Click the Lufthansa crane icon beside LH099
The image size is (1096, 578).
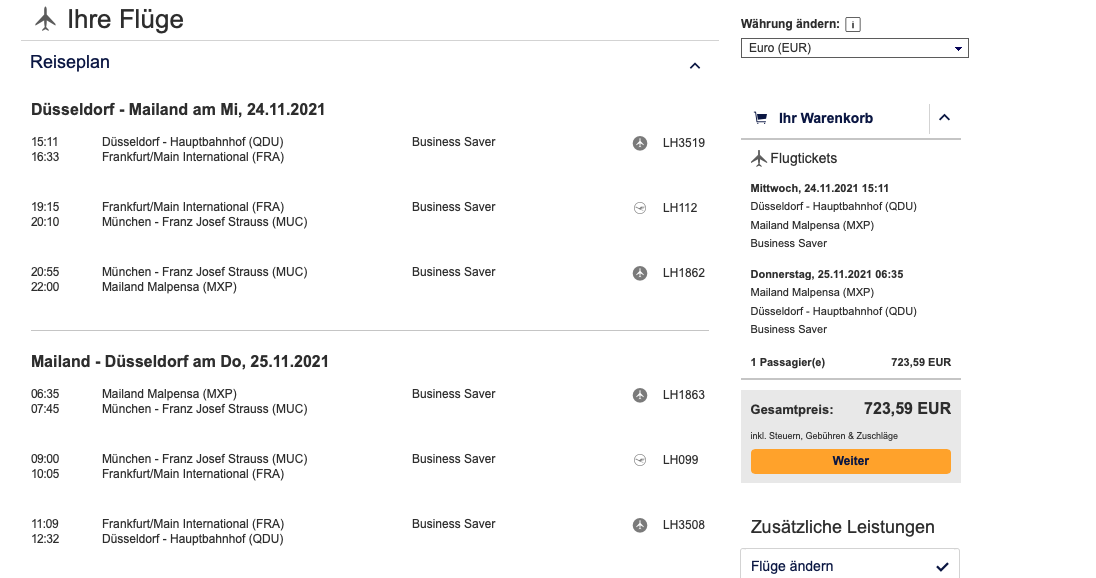click(x=640, y=460)
